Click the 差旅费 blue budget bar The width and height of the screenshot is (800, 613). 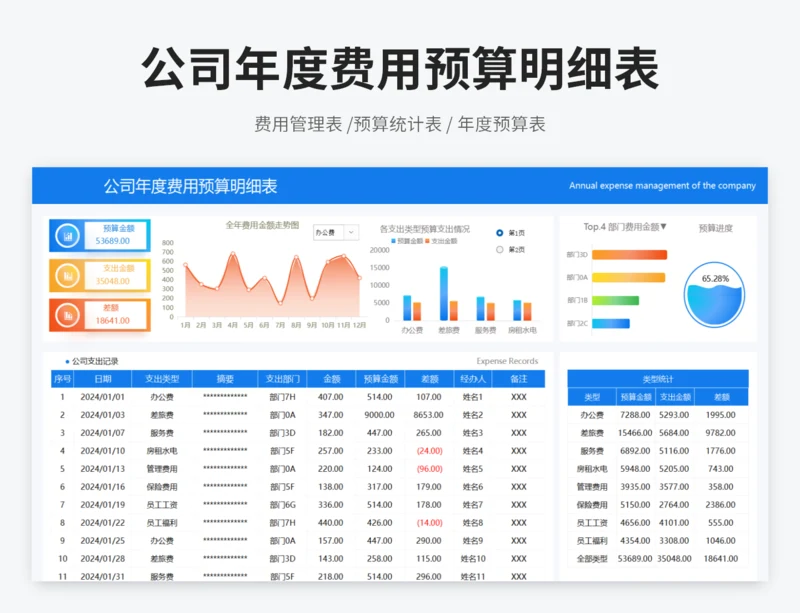(444, 293)
